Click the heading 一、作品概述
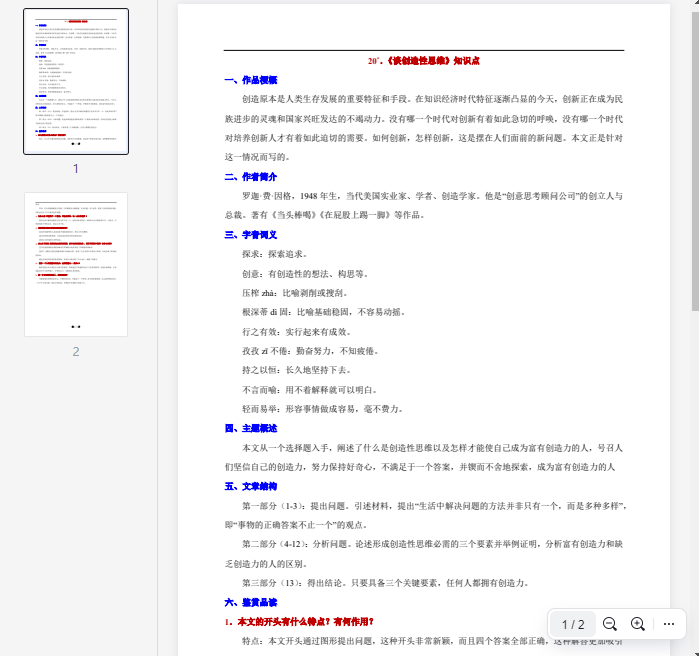Image resolution: width=699 pixels, height=656 pixels. coord(251,80)
